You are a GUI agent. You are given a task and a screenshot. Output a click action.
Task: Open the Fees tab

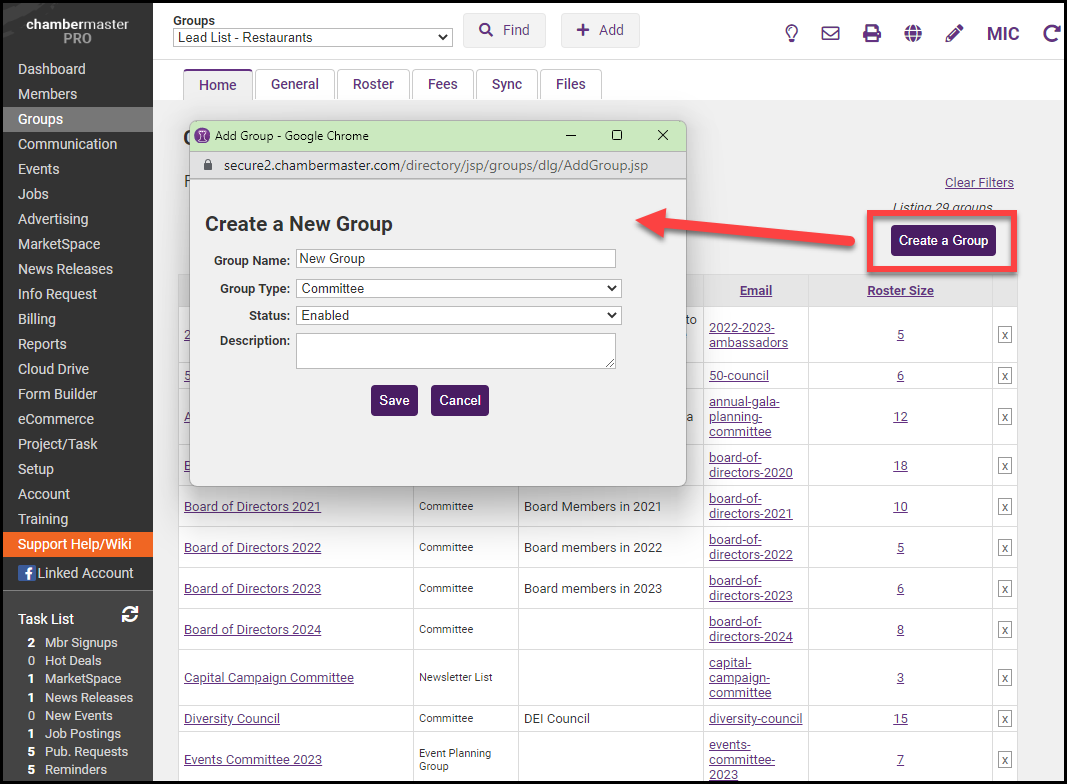click(442, 84)
